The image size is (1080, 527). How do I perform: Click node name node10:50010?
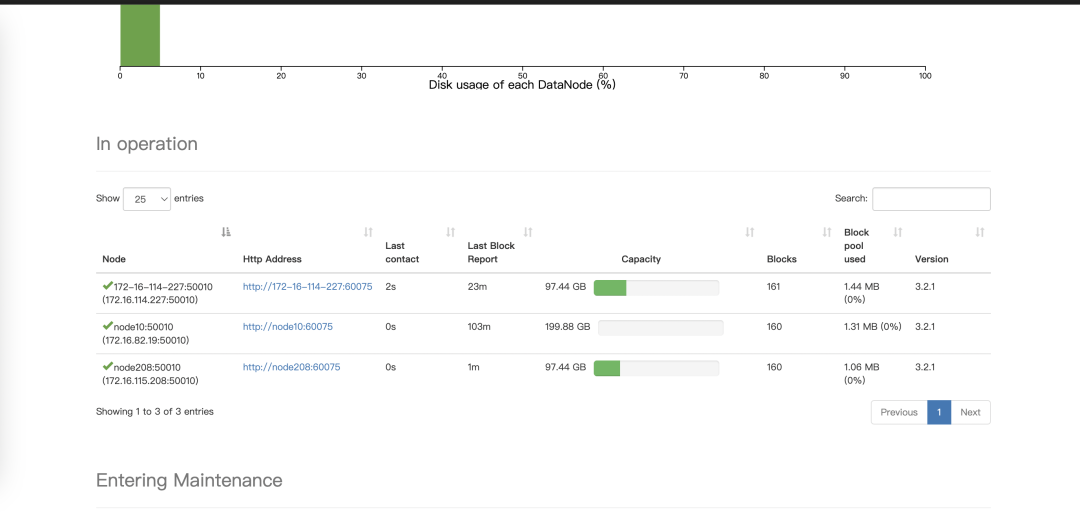pos(143,327)
